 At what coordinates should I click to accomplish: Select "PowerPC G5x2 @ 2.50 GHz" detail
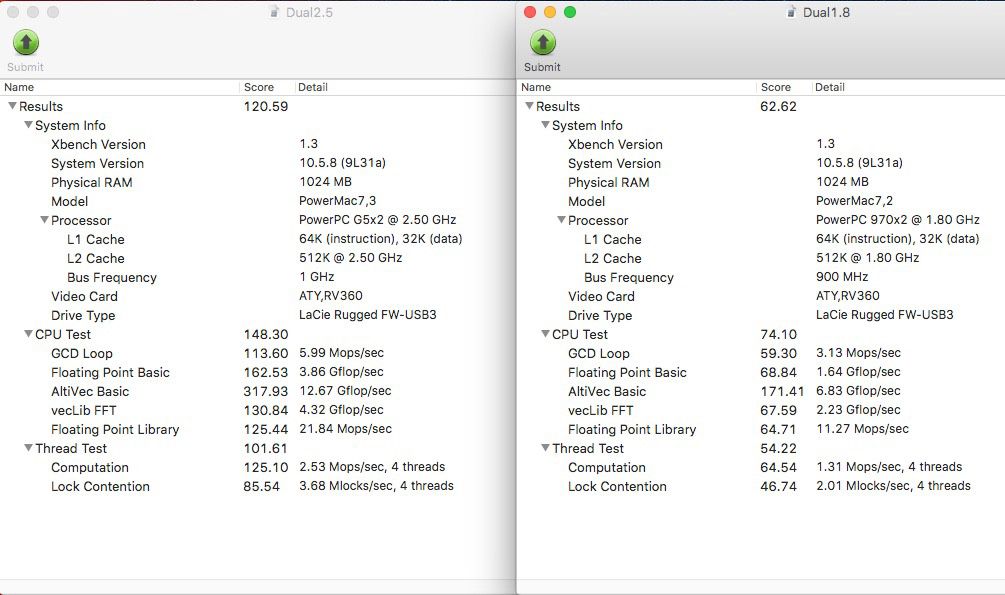pyautogui.click(x=378, y=220)
